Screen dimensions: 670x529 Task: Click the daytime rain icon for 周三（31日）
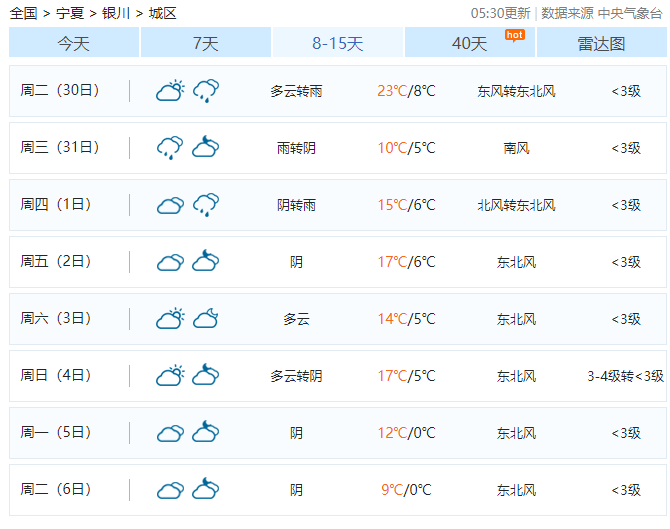pos(170,148)
